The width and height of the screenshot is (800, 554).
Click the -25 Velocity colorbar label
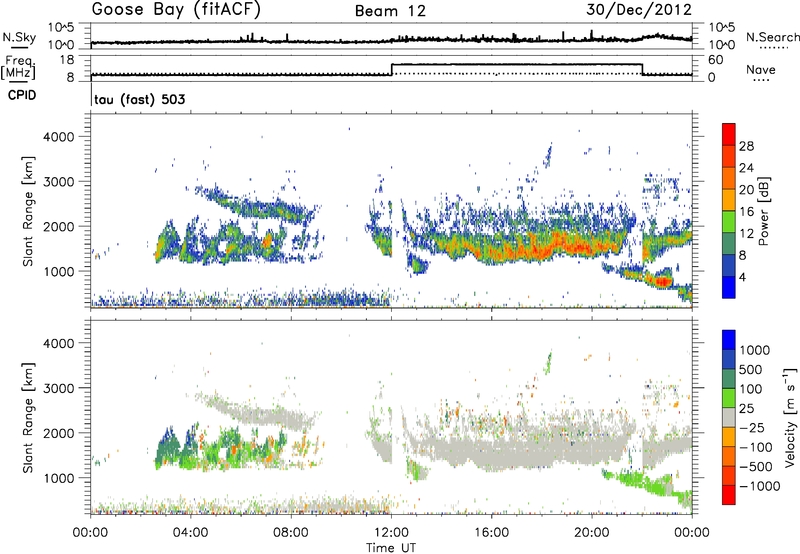click(x=751, y=428)
